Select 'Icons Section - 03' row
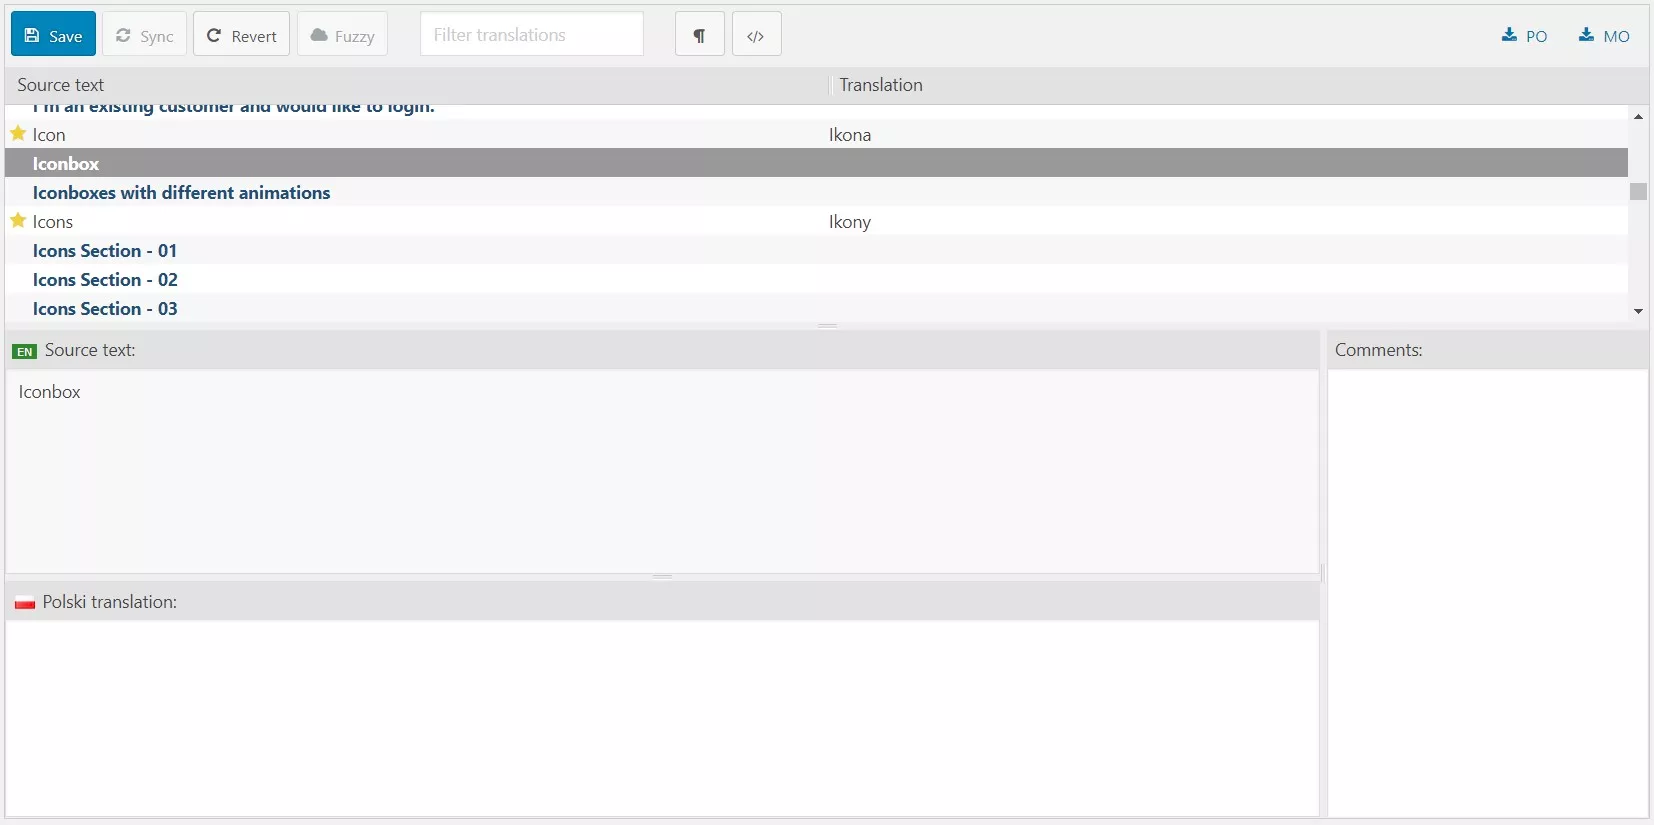 (x=816, y=308)
